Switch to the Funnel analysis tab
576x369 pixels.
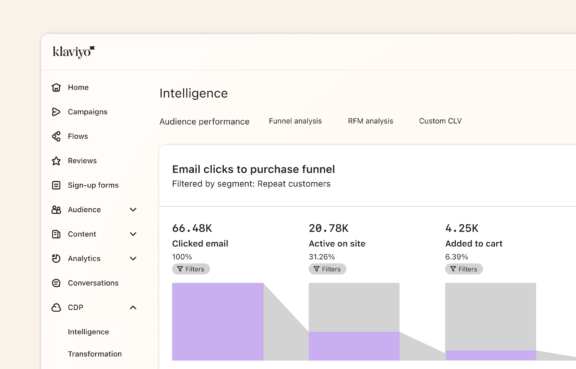[x=295, y=121]
